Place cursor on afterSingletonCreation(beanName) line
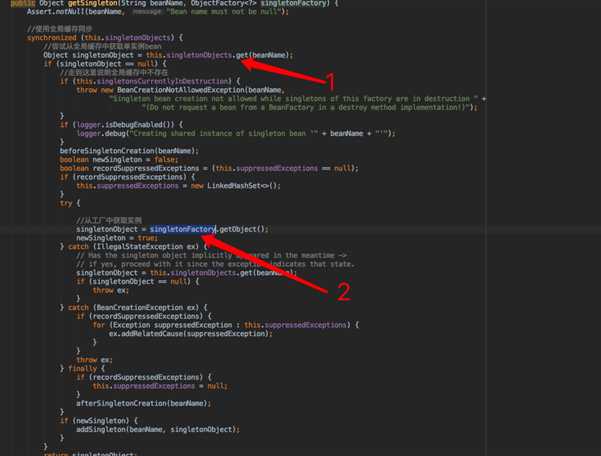This screenshot has height=456, width=601. pos(143,403)
